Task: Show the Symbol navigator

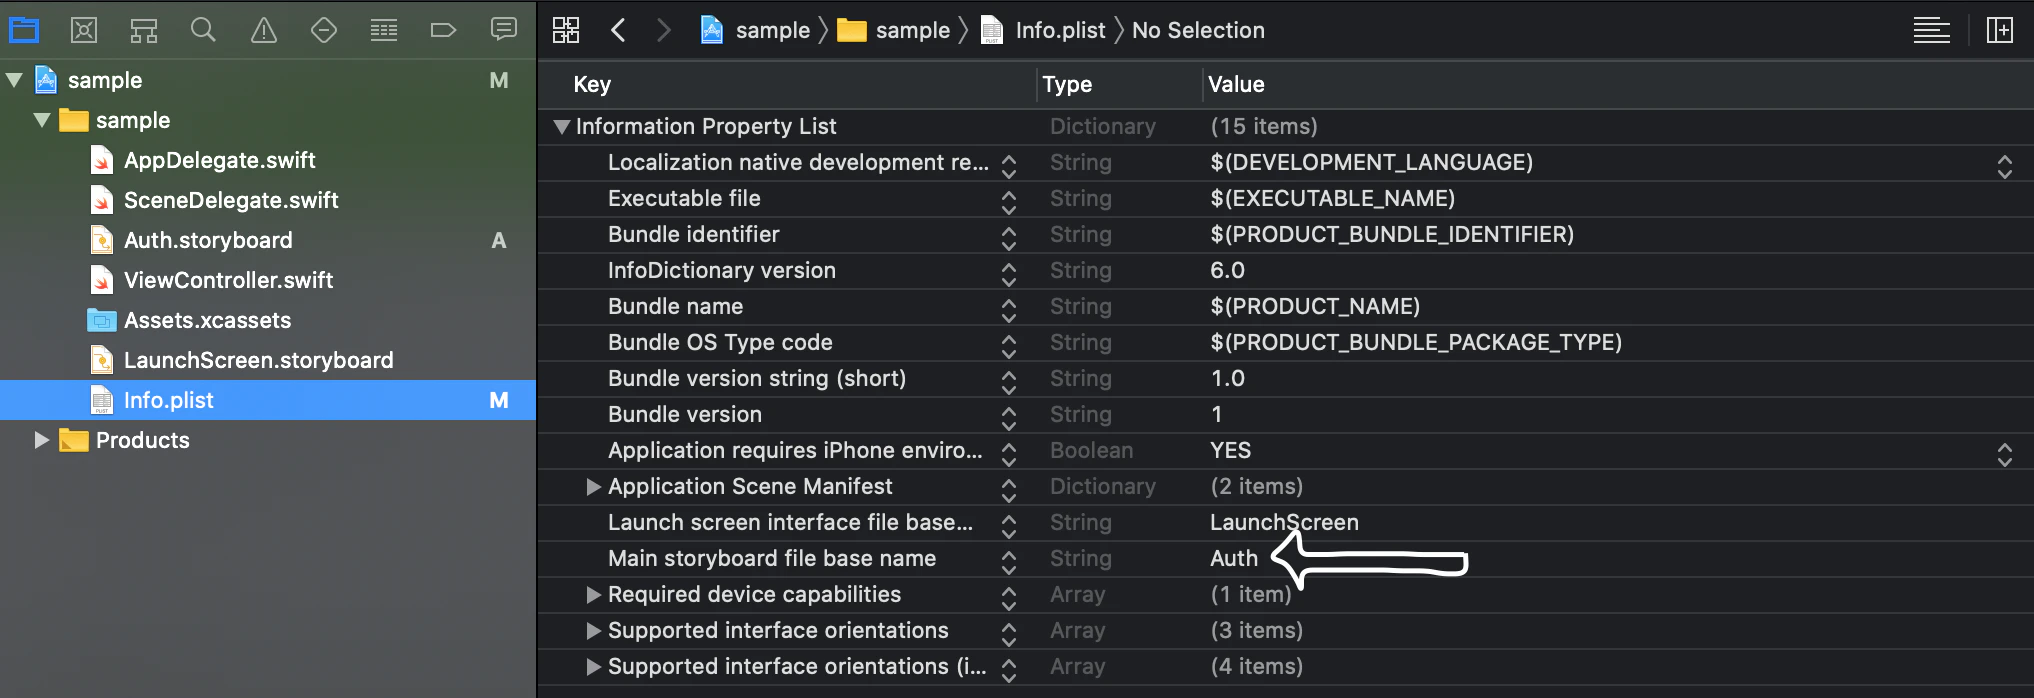Action: tap(144, 30)
